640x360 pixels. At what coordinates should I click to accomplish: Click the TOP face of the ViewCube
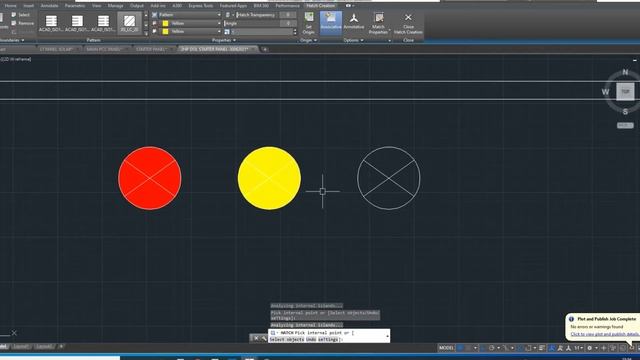tap(625, 91)
